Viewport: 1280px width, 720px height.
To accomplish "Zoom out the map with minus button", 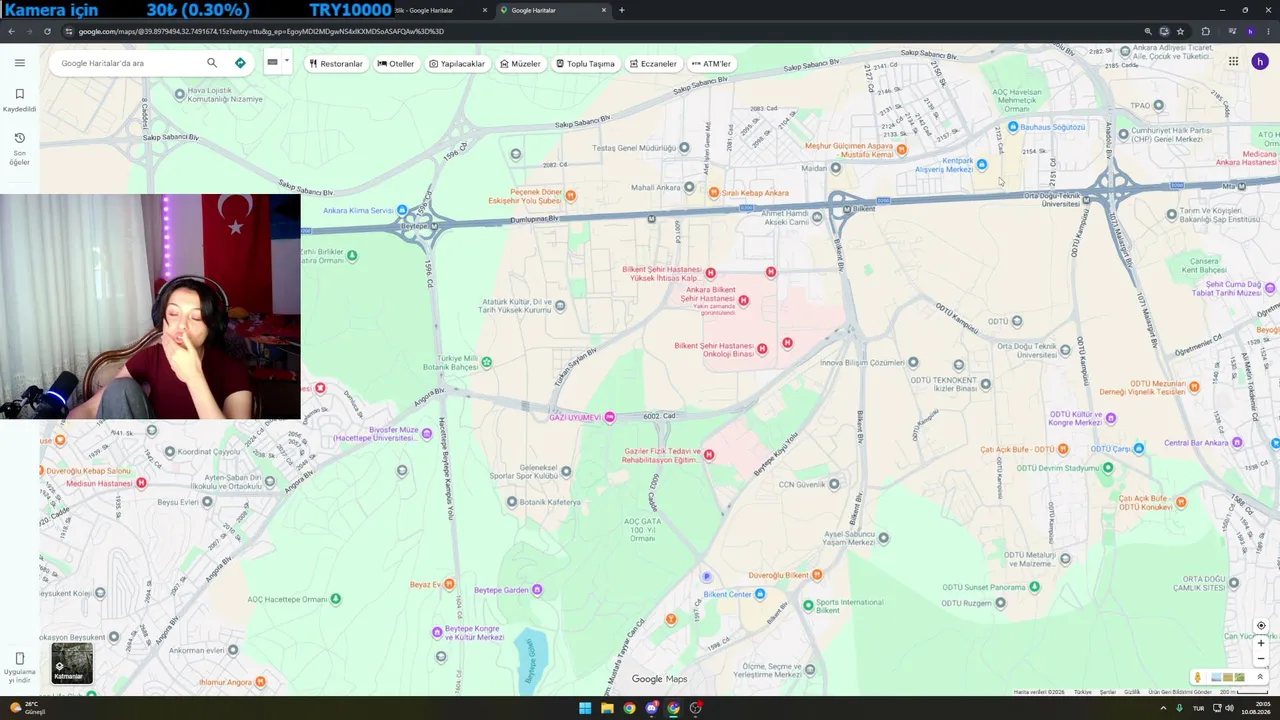I will tap(1261, 659).
